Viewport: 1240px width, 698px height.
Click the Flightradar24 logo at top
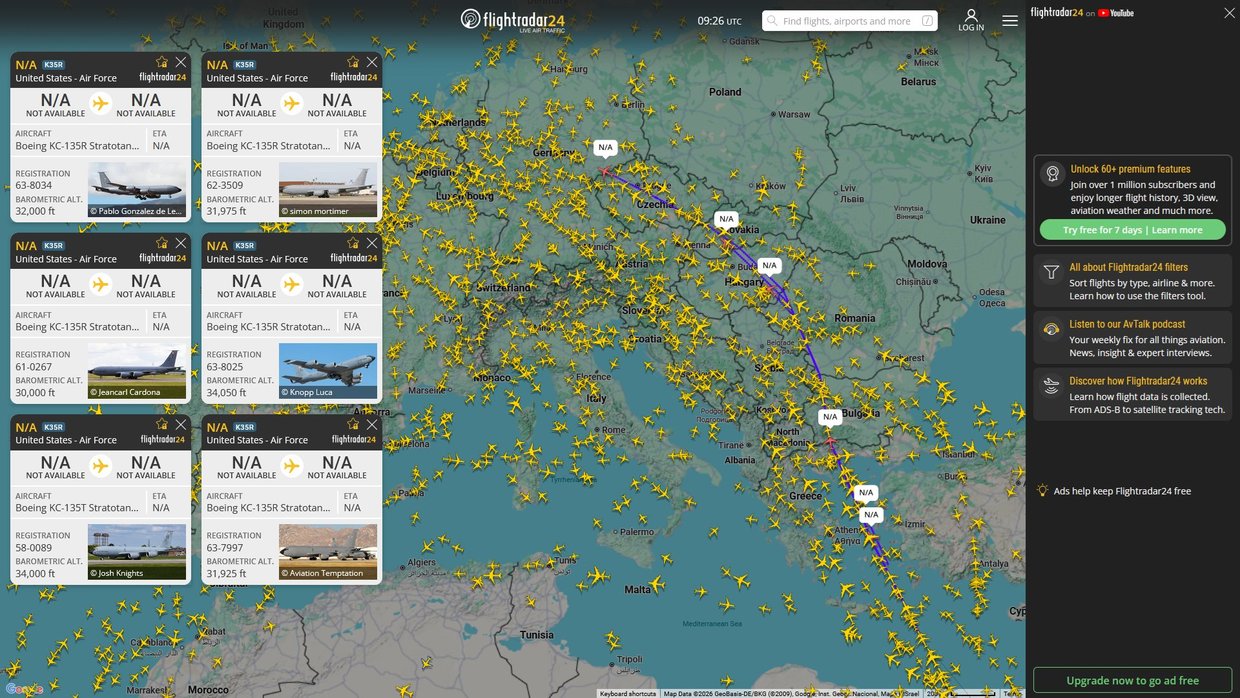tap(511, 20)
